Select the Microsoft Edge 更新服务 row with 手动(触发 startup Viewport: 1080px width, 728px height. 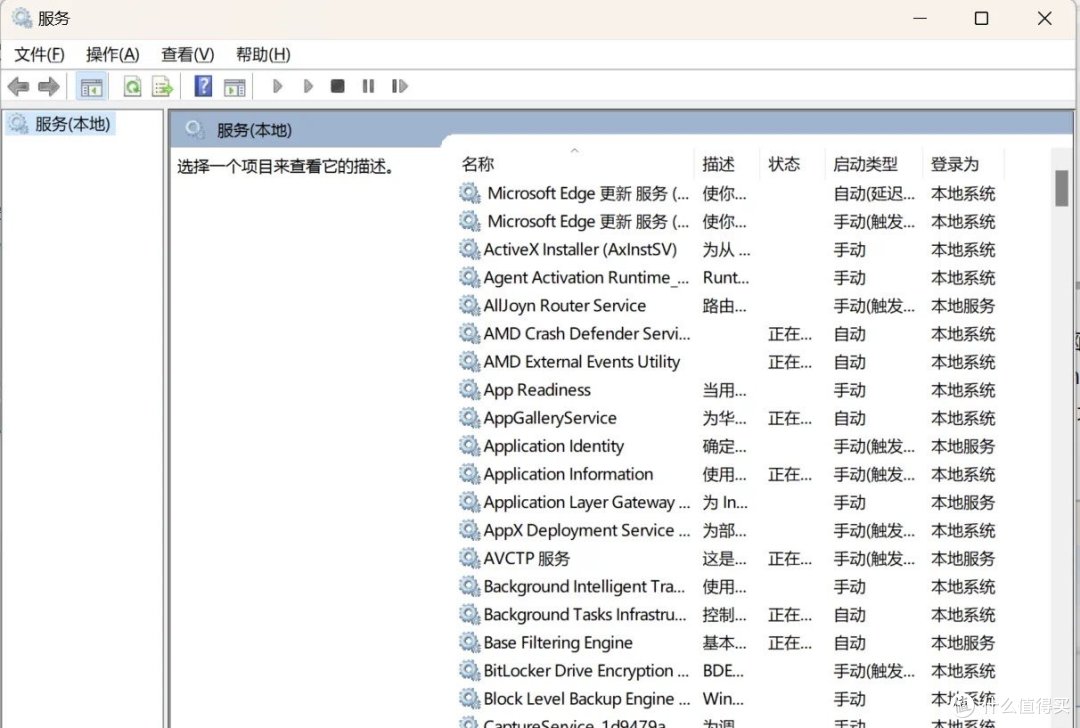tap(727, 222)
